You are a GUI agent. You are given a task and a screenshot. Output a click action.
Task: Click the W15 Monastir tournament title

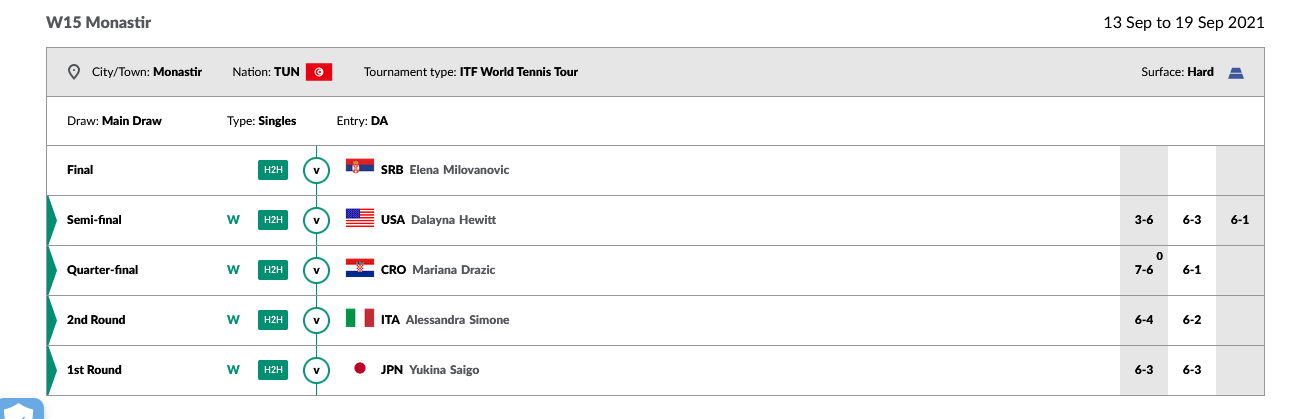coord(99,22)
